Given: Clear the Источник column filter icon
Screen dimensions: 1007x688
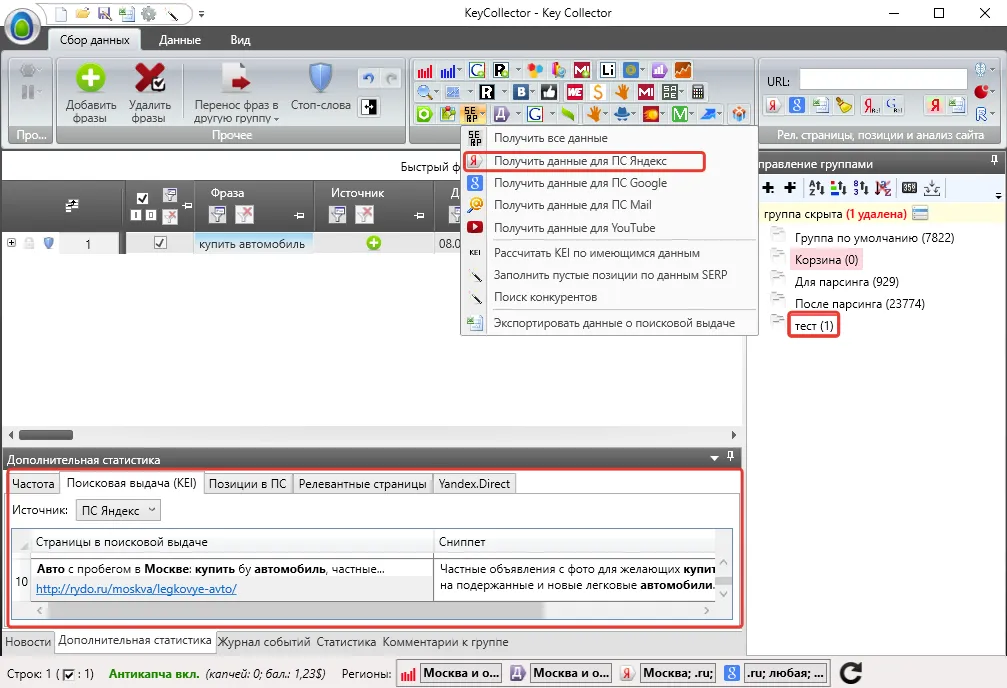Looking at the screenshot, I should click(364, 215).
